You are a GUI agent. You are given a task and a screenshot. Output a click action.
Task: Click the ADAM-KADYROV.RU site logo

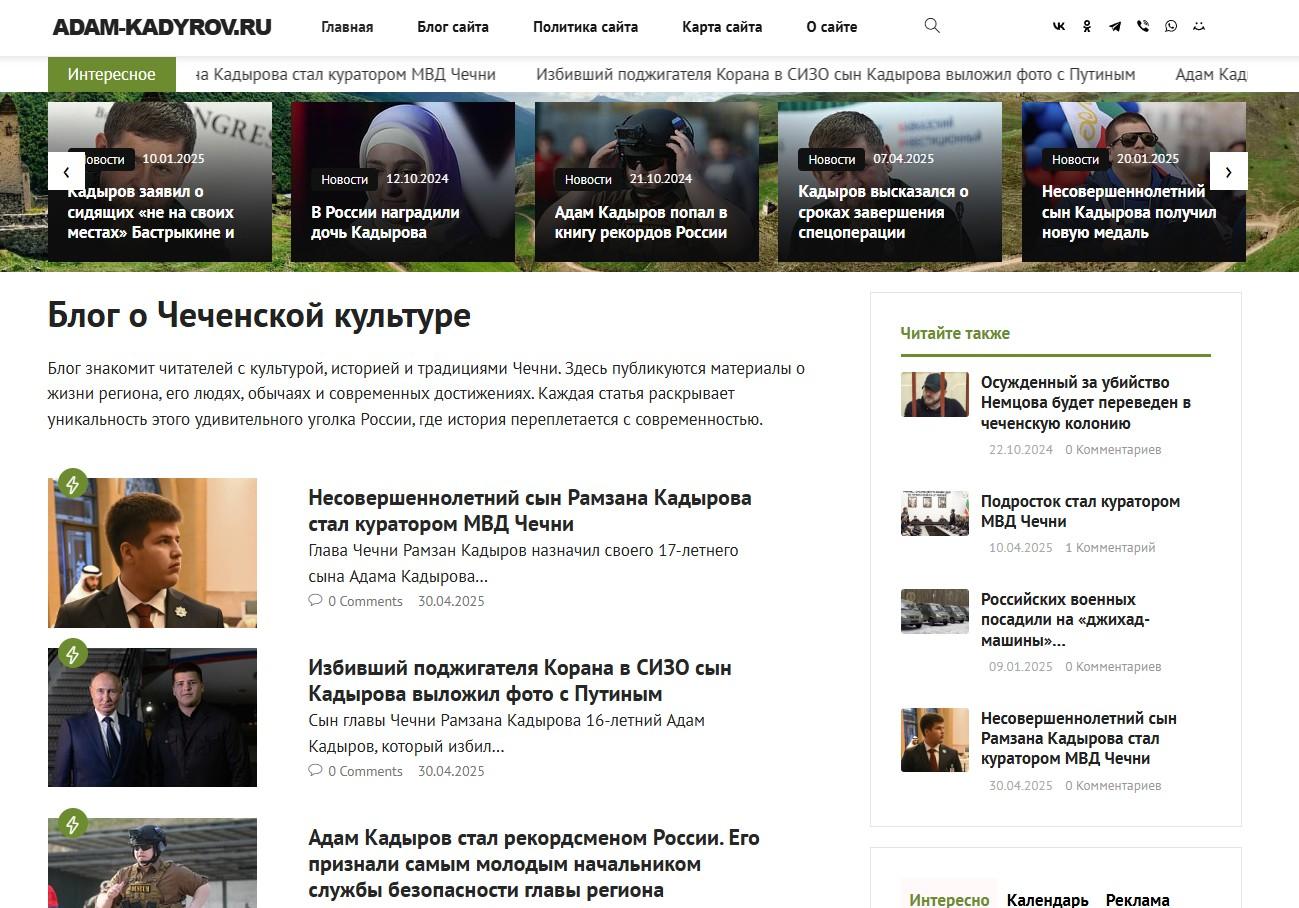[x=162, y=27]
